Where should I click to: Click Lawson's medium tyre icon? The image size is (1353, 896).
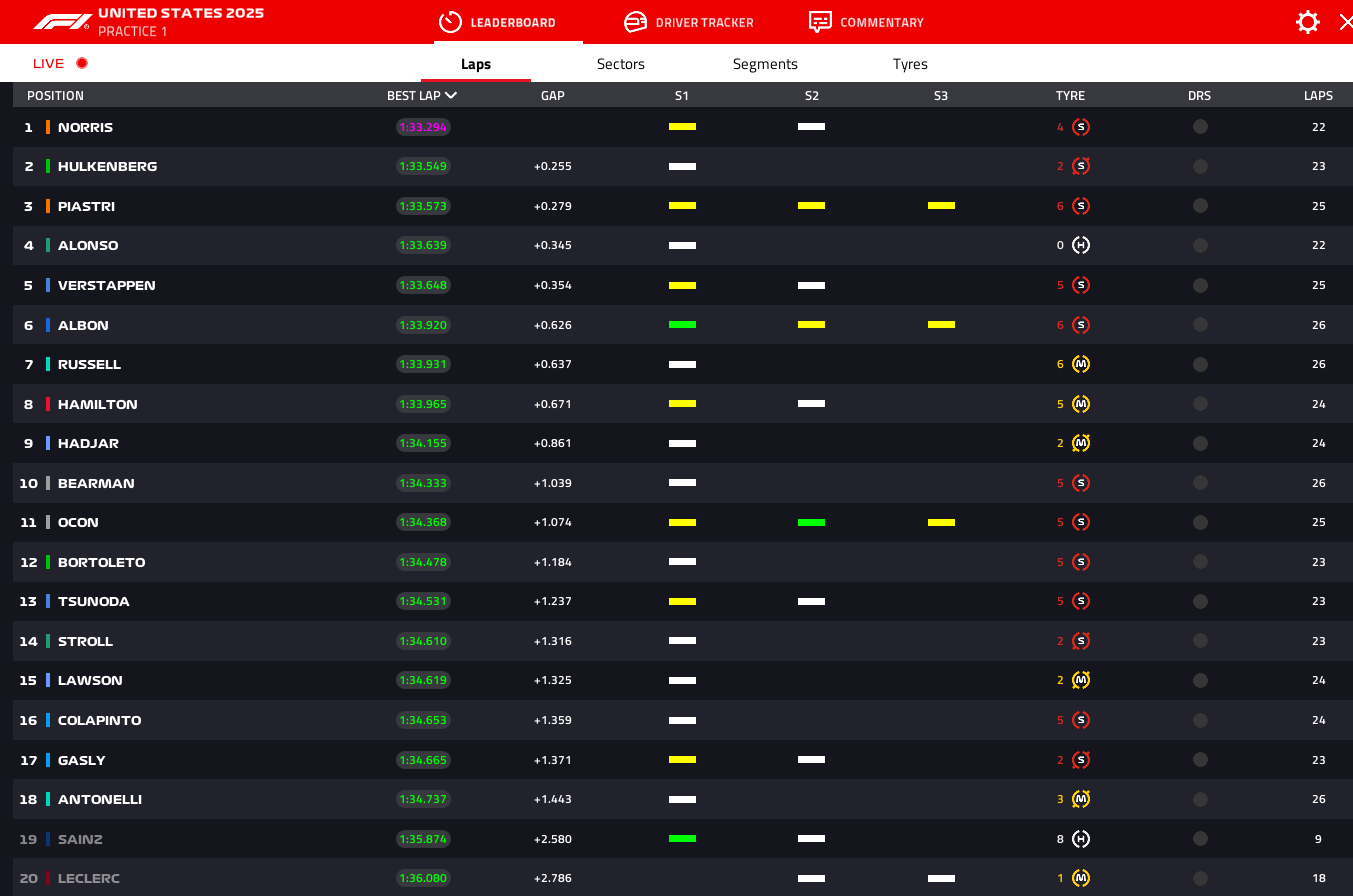1080,680
